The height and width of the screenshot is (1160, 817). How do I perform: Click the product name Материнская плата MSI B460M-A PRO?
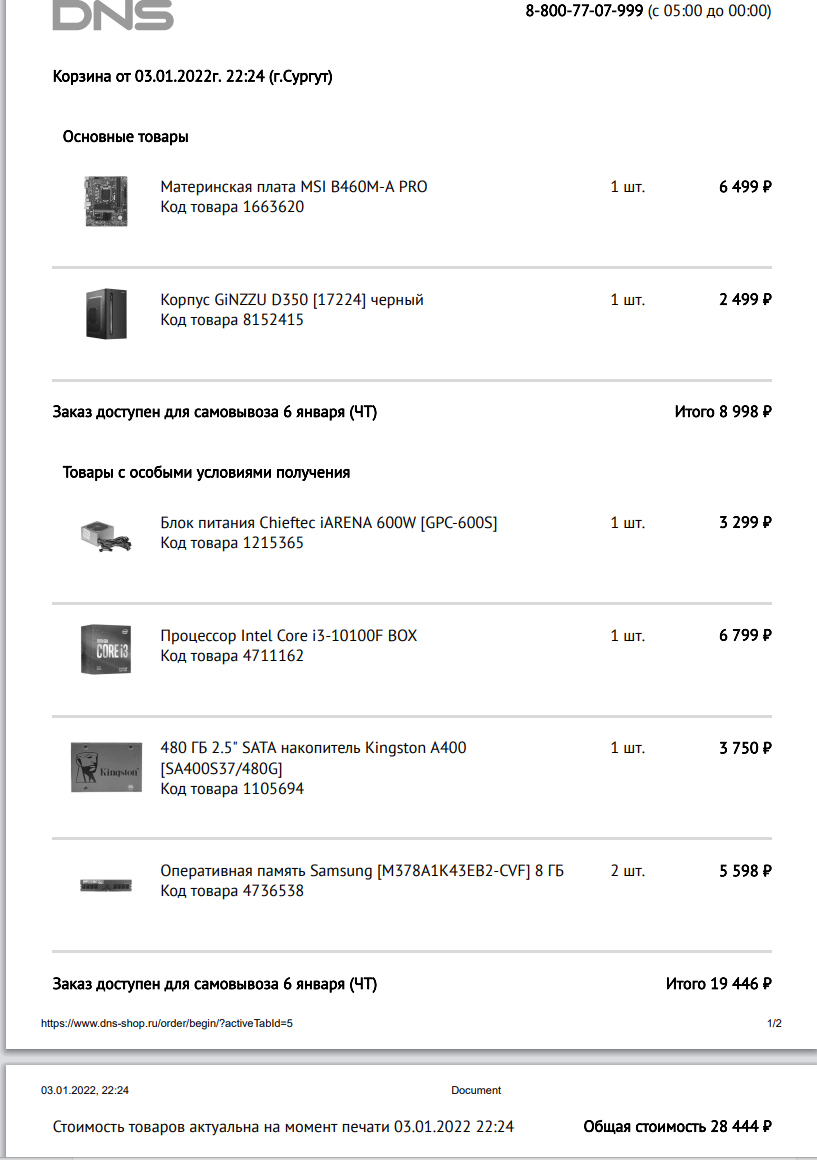[x=294, y=187]
